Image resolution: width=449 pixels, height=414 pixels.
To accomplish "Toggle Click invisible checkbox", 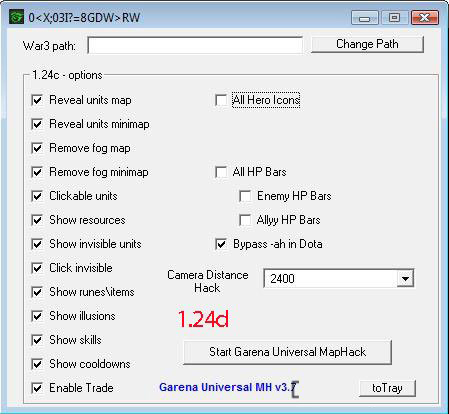I will [x=37, y=268].
